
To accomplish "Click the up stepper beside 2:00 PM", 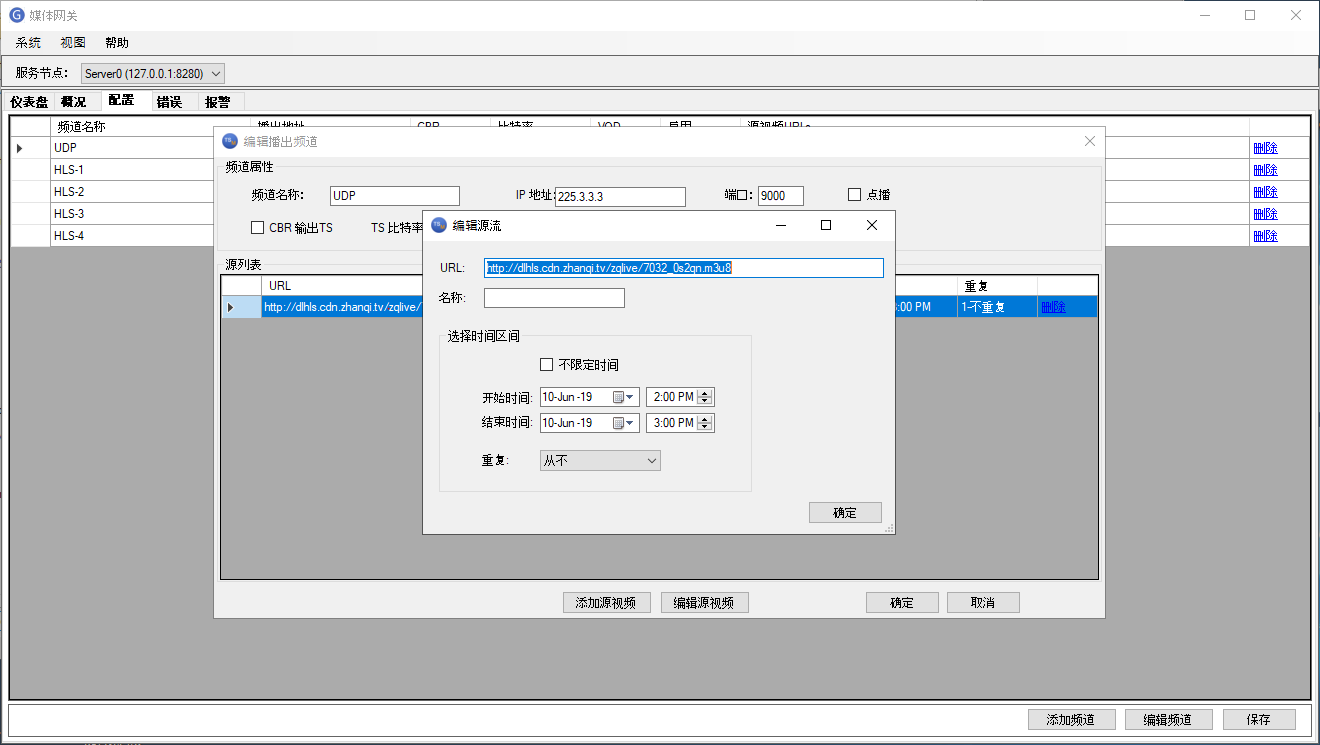I will pos(705,392).
